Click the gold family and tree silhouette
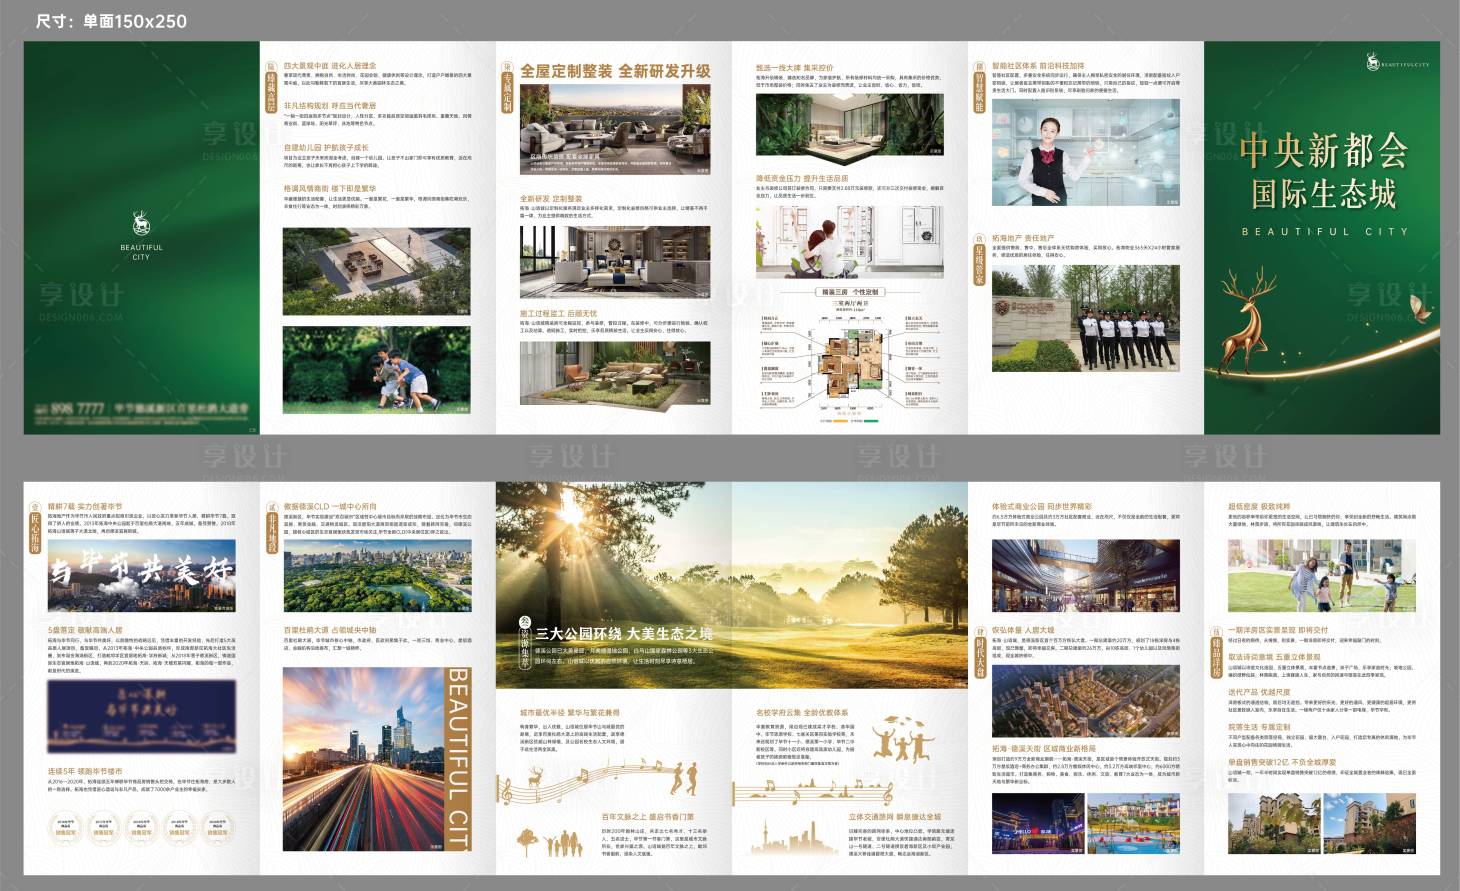The height and width of the screenshot is (891, 1460). coord(549,840)
